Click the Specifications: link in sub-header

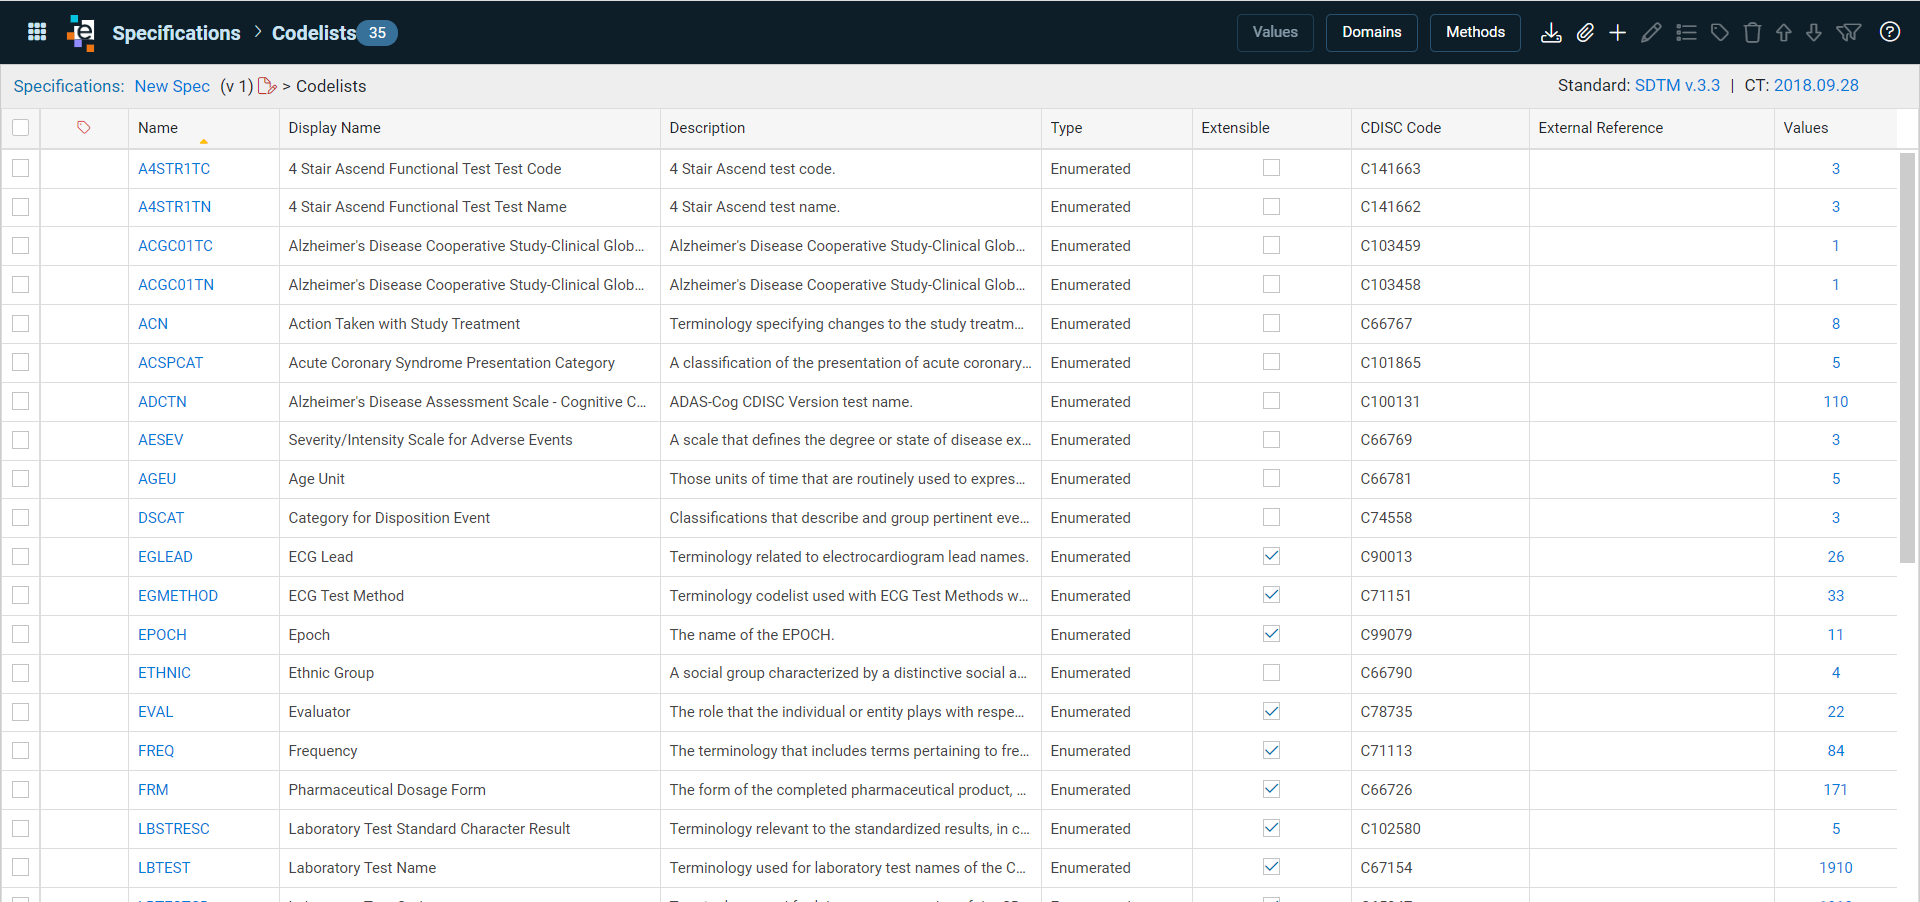69,86
